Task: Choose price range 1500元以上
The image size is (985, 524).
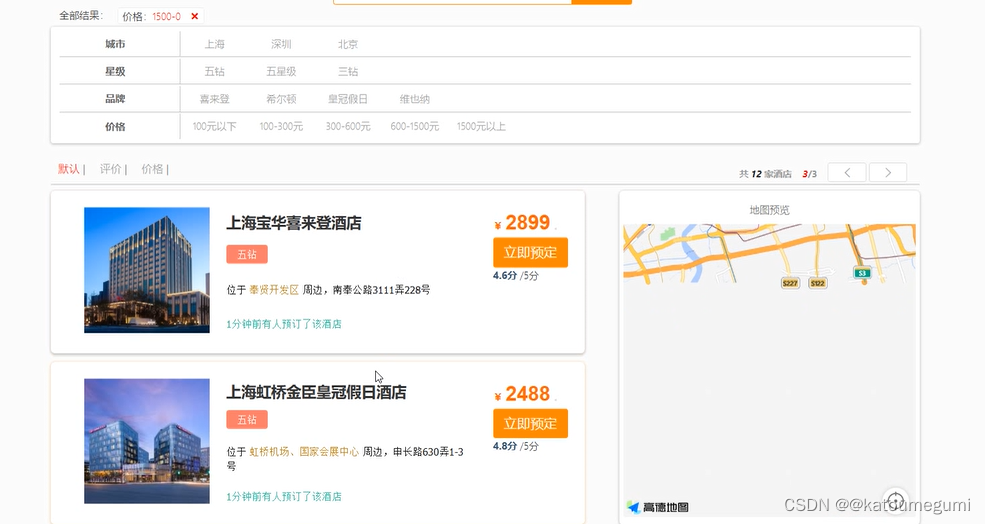Action: 481,126
